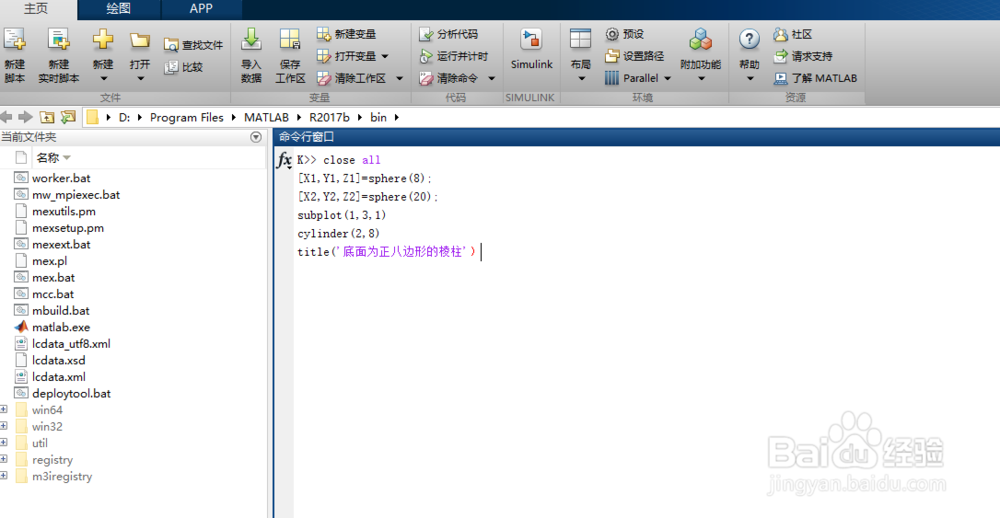Switch to the Plots (绘图) tab
This screenshot has width=1000, height=518.
tap(119, 9)
